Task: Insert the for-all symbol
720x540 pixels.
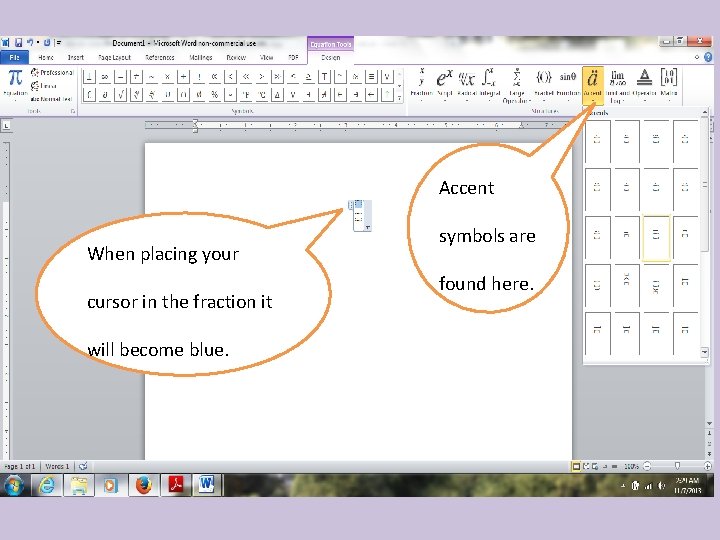Action: (387, 77)
